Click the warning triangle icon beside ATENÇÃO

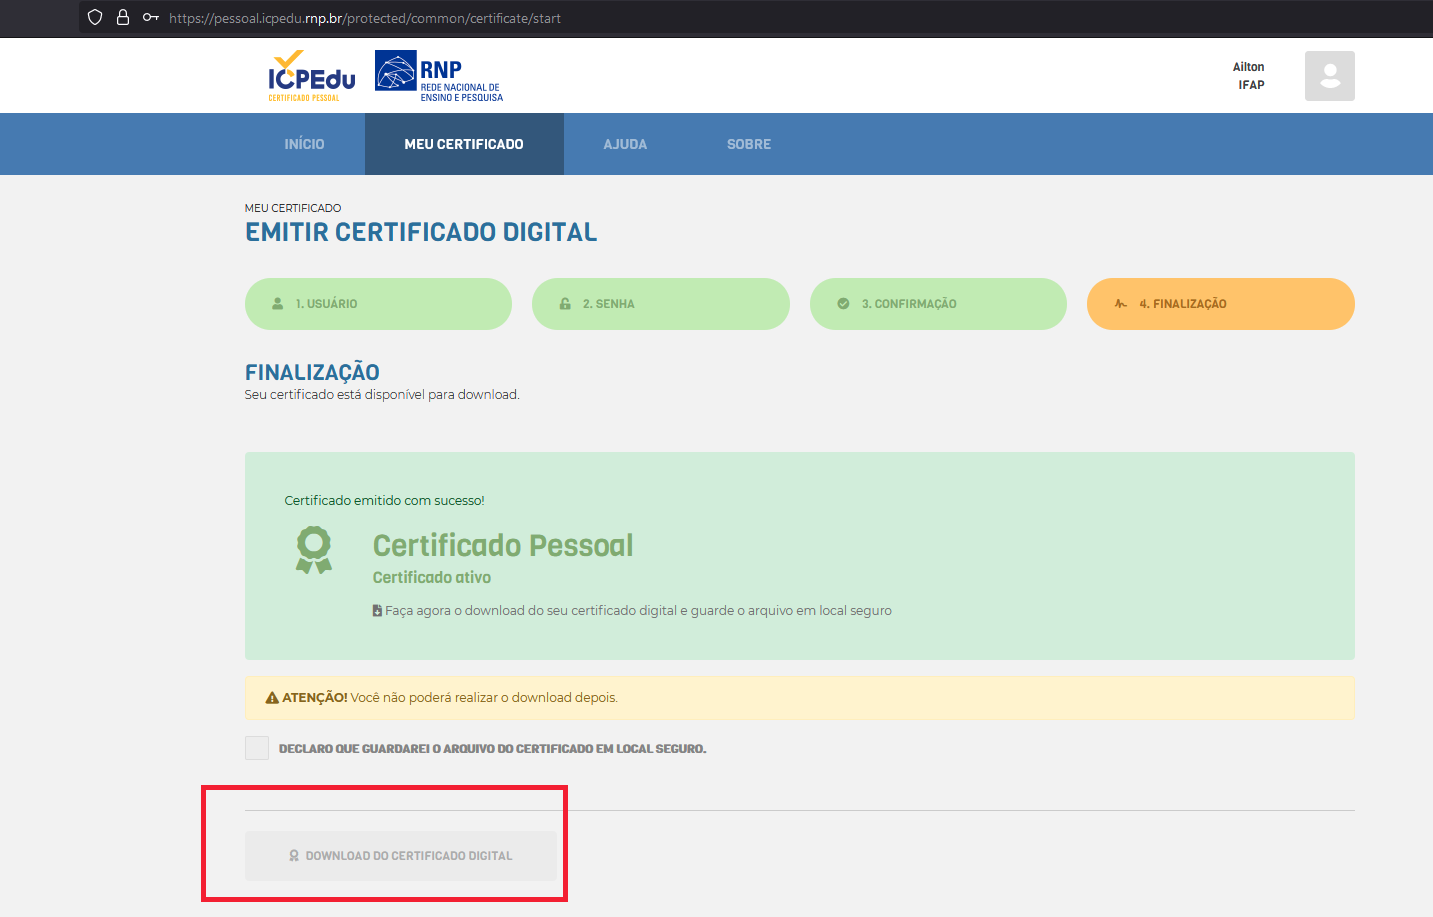click(x=272, y=698)
